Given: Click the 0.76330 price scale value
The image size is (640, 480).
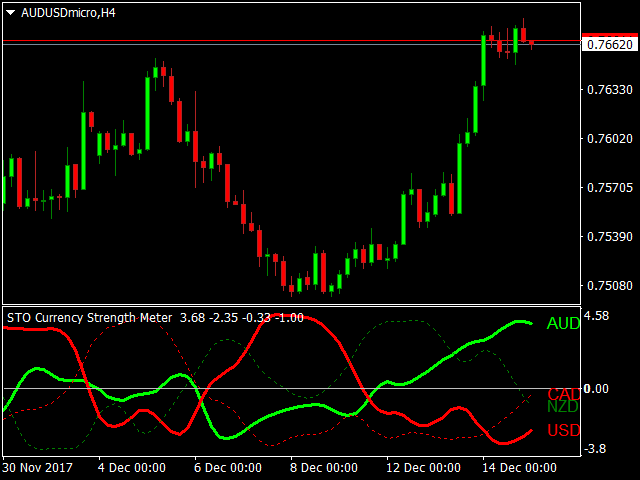Looking at the screenshot, I should (610, 89).
